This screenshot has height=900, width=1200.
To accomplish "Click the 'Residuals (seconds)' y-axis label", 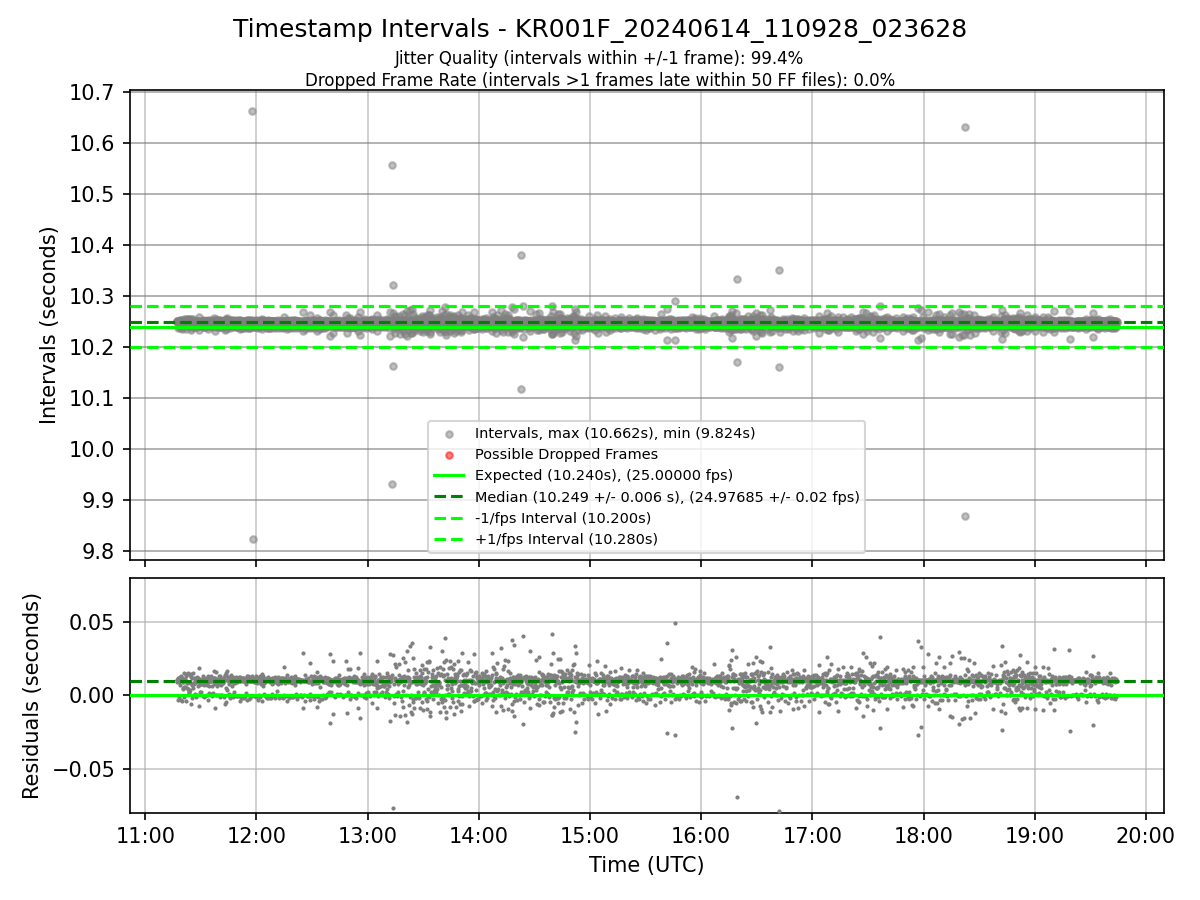I will 32,696.
